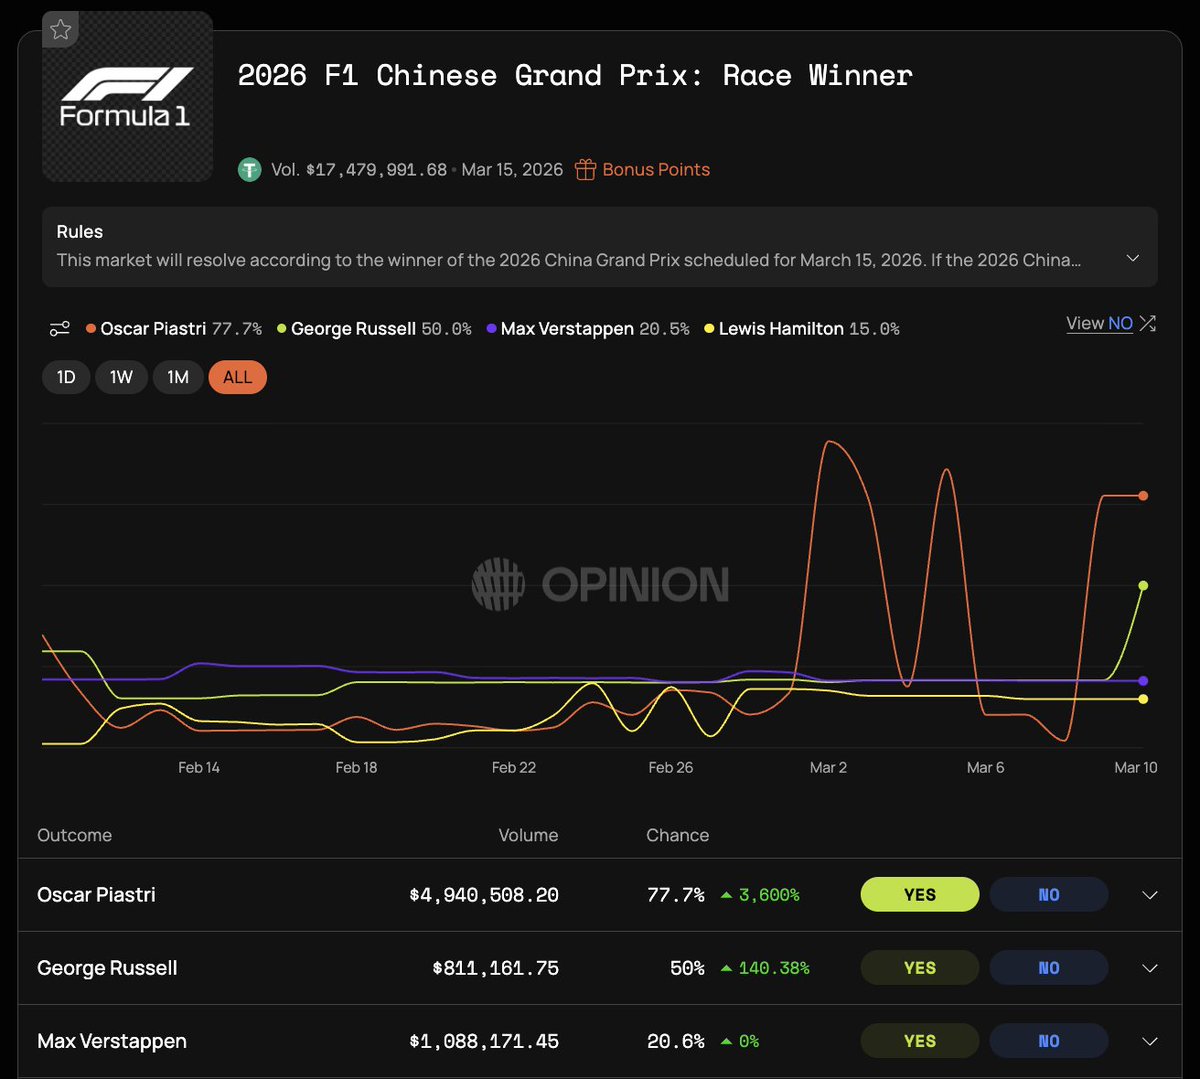Viewport: 1200px width, 1079px height.
Task: Toggle Lewis Hamilton legend entry
Action: click(x=802, y=329)
